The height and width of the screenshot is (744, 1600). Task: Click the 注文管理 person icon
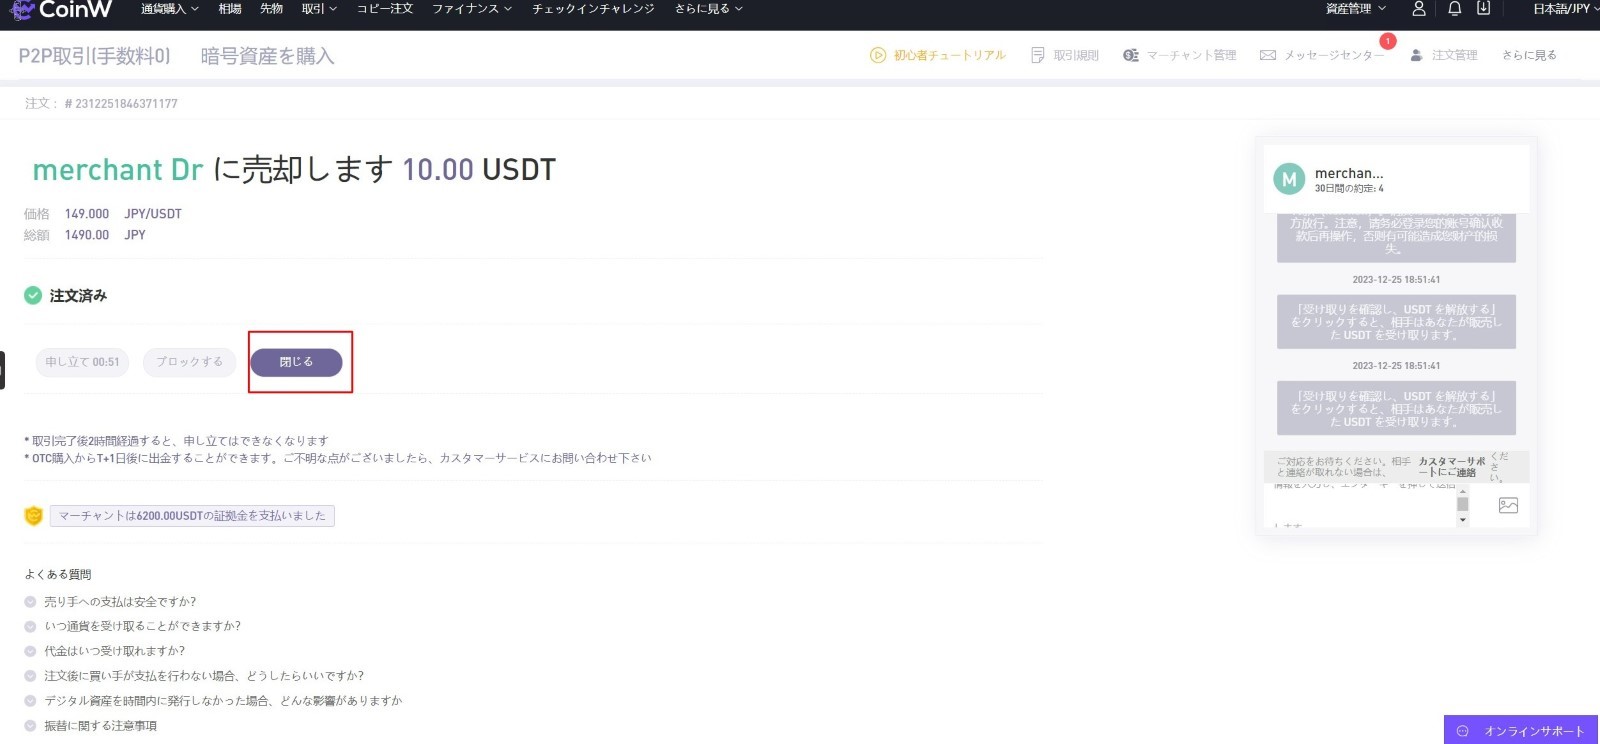coord(1416,55)
